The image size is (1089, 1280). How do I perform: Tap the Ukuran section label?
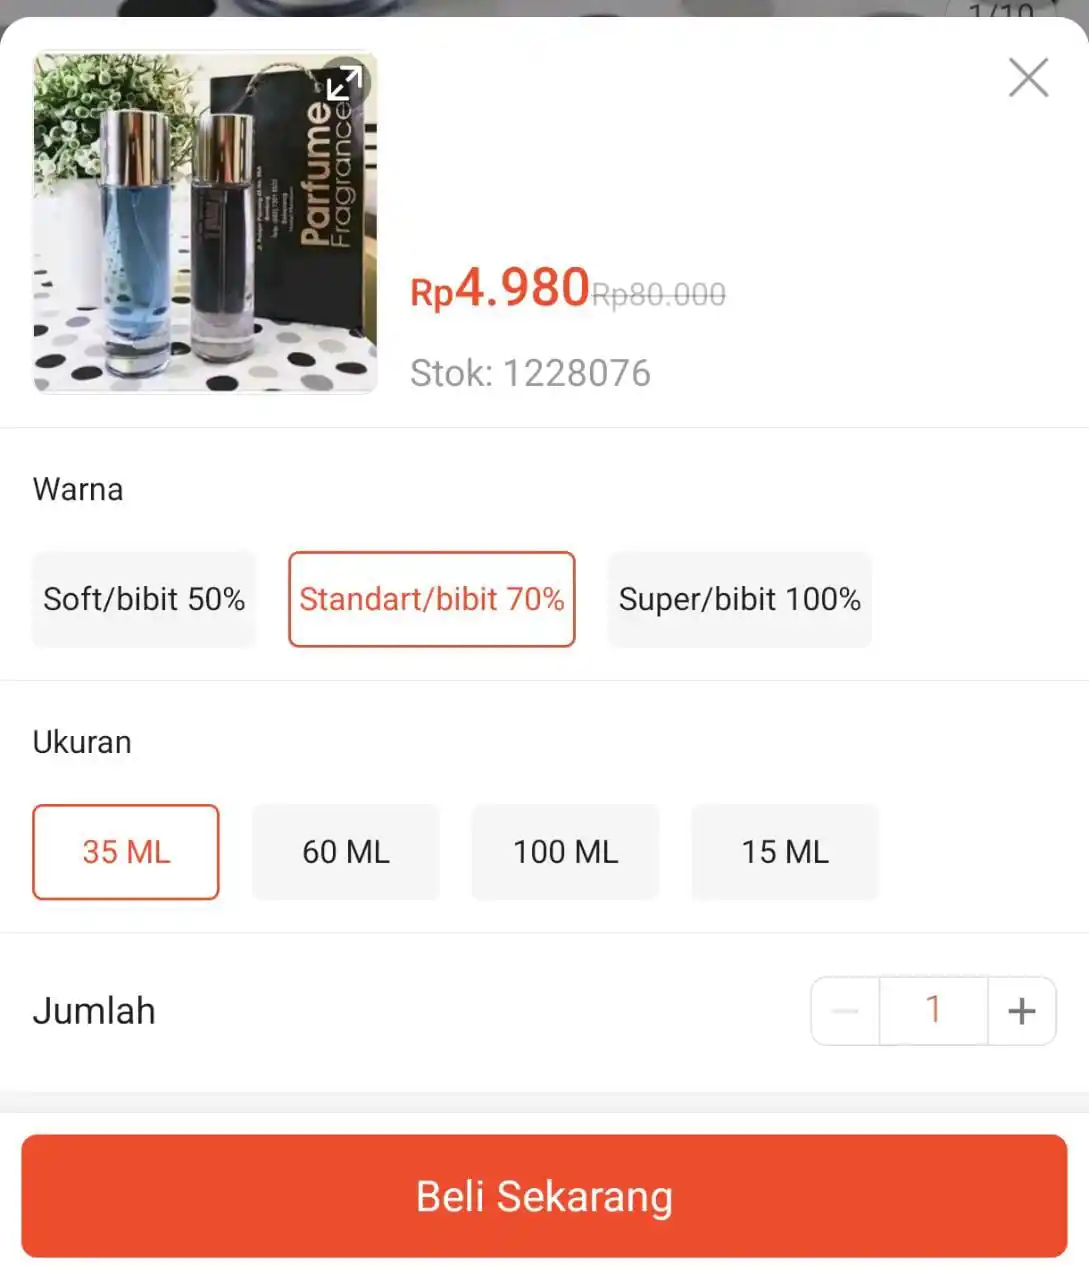pos(82,742)
